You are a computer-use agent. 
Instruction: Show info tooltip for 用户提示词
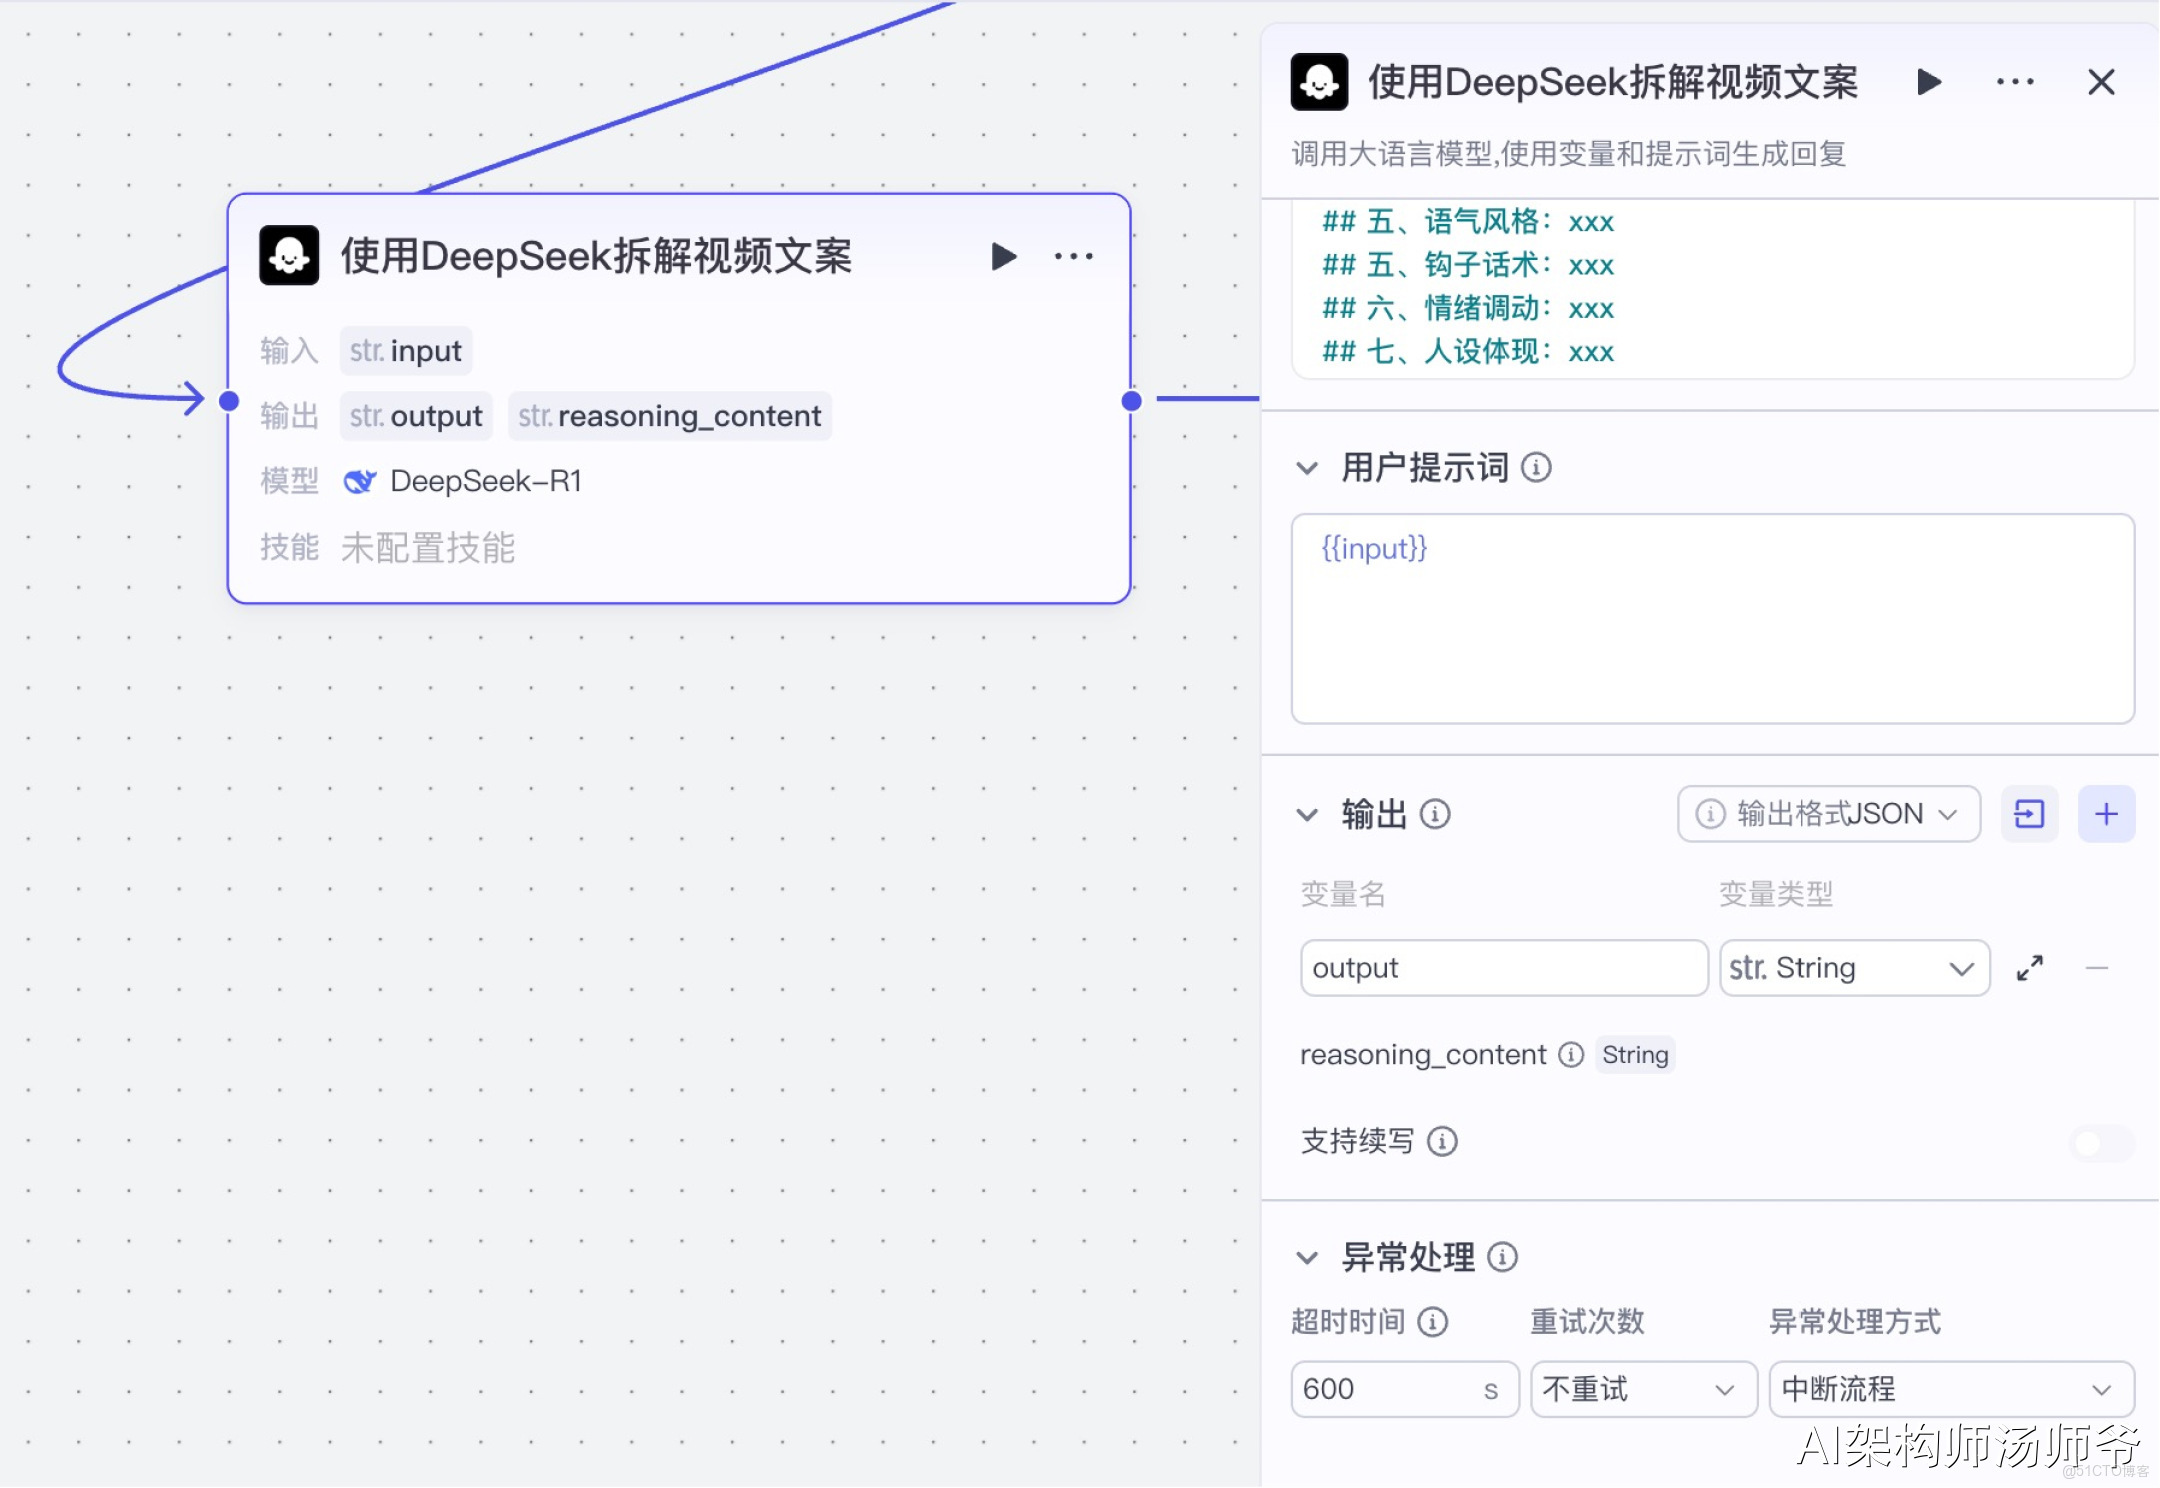point(1536,467)
